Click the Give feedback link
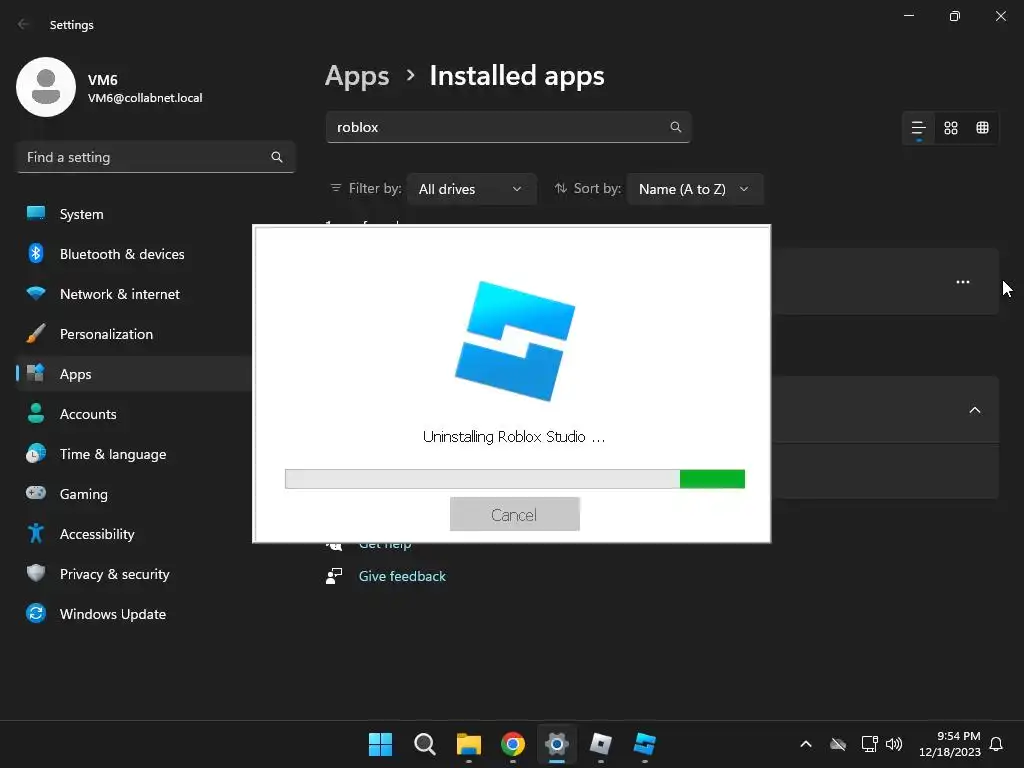This screenshot has height=768, width=1024. (x=402, y=576)
